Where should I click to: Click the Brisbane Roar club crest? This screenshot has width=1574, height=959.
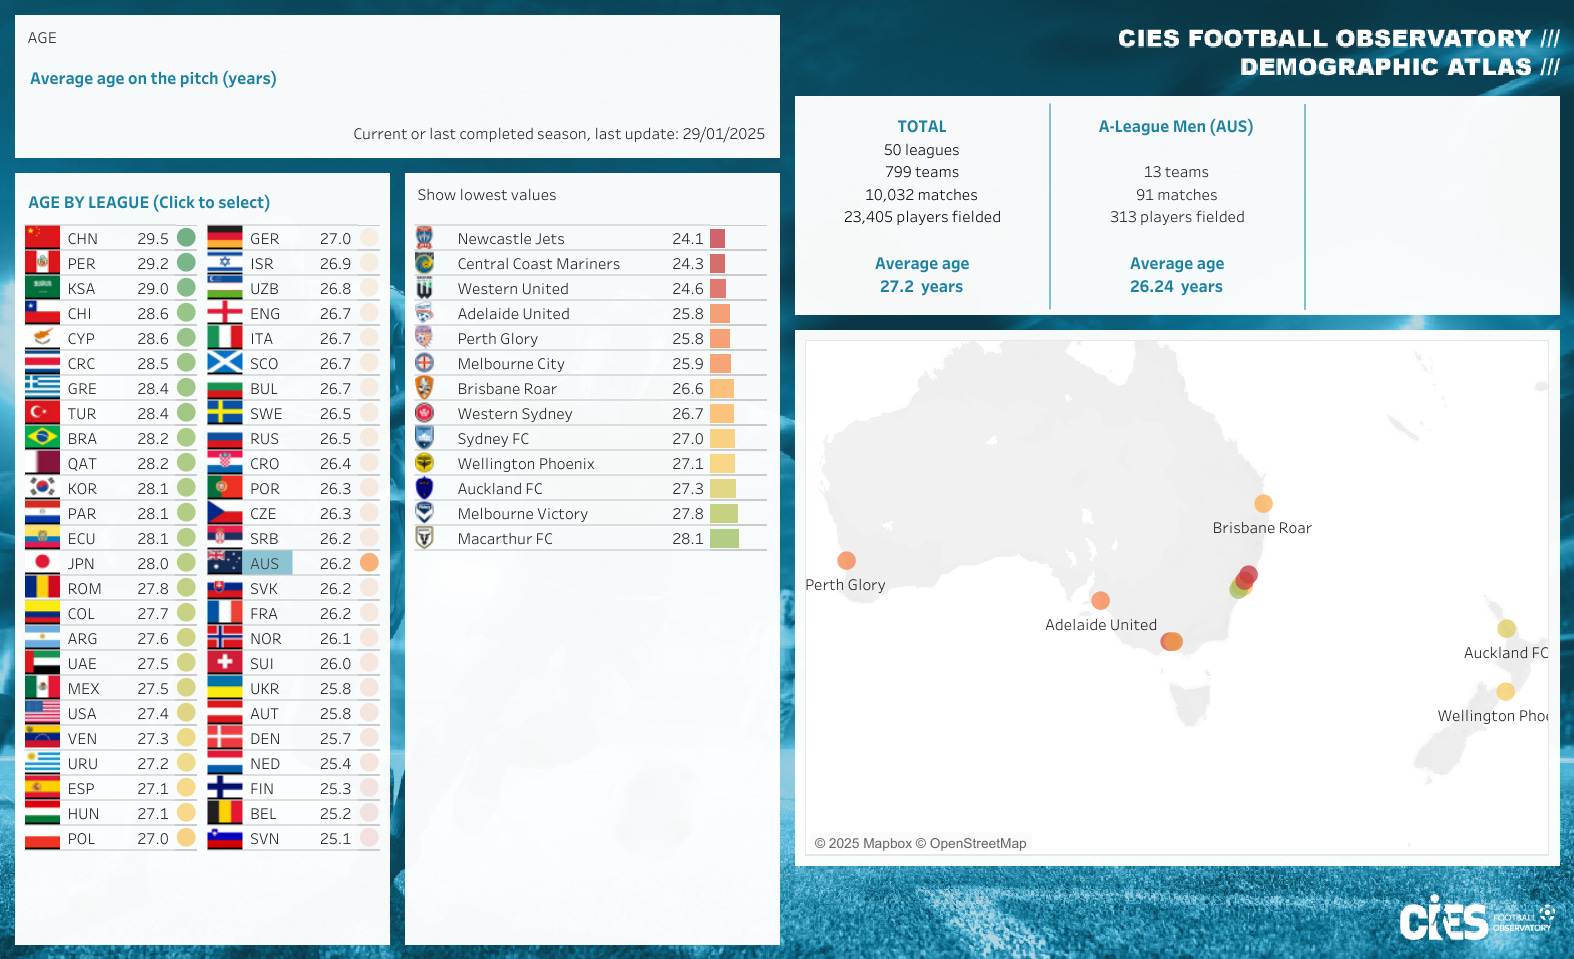point(424,388)
